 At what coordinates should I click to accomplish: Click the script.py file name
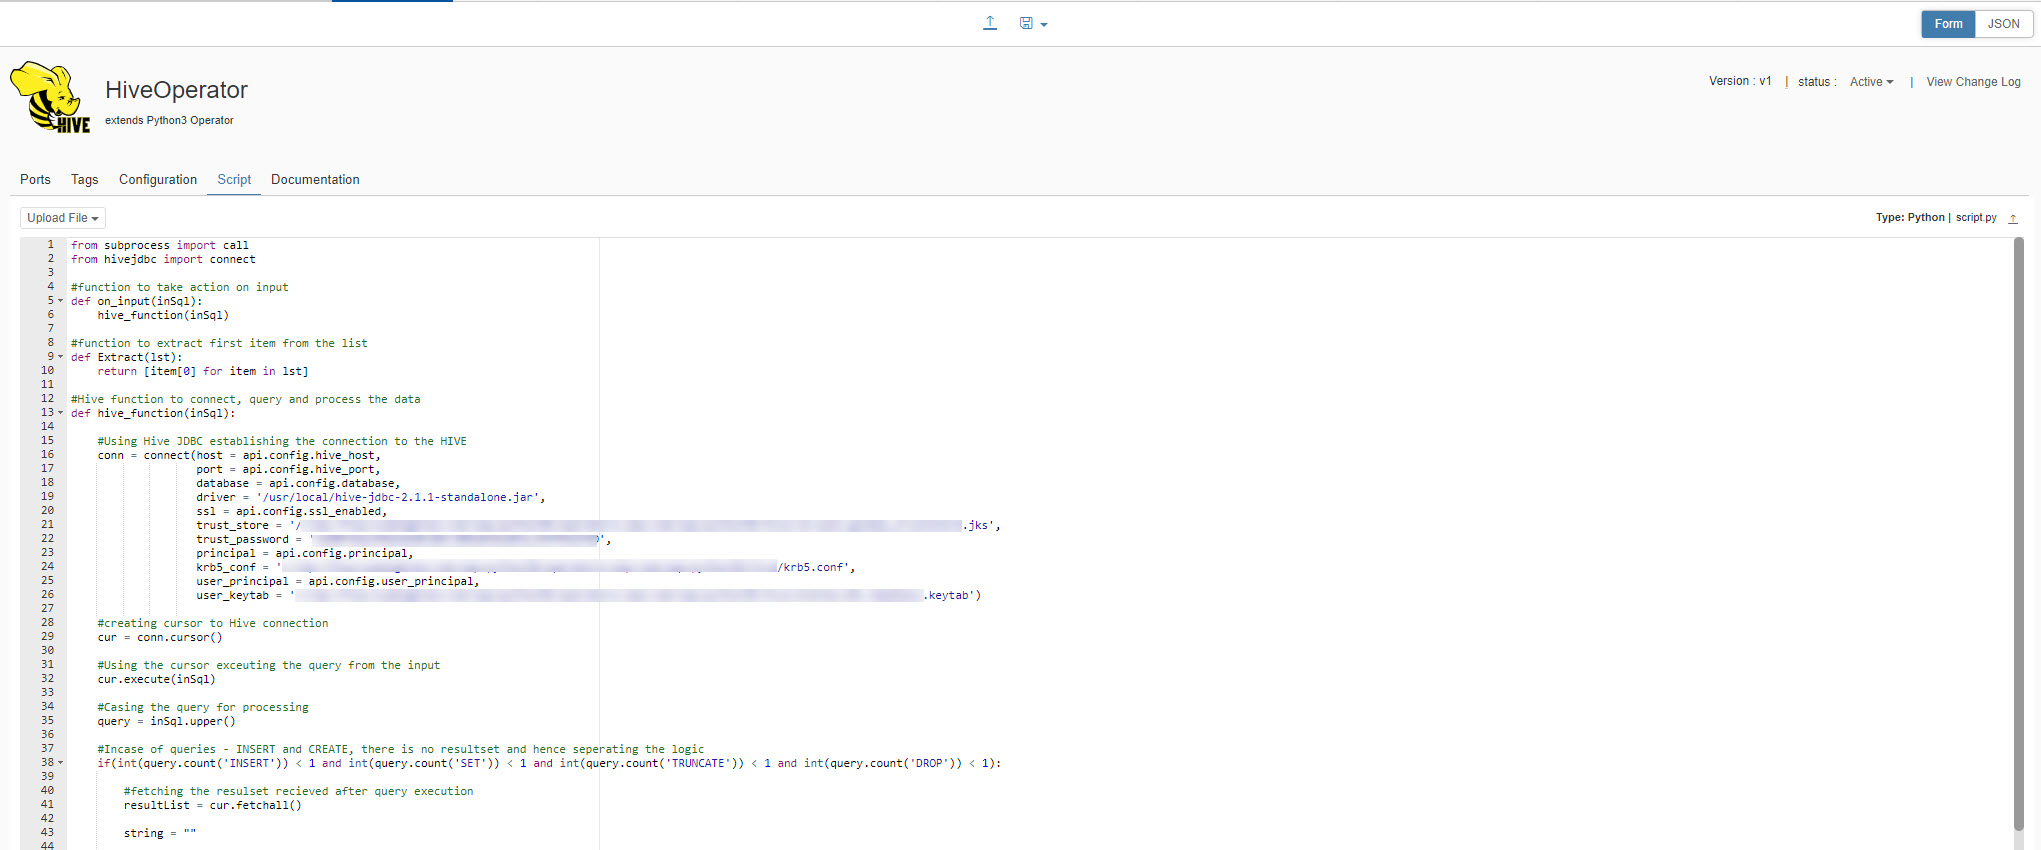click(1976, 218)
